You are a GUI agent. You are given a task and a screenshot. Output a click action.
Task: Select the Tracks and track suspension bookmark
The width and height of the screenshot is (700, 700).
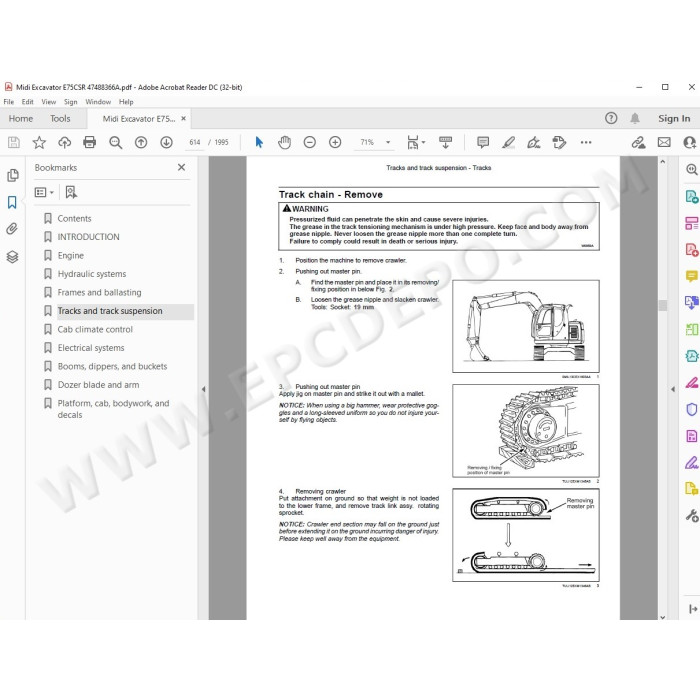point(110,311)
